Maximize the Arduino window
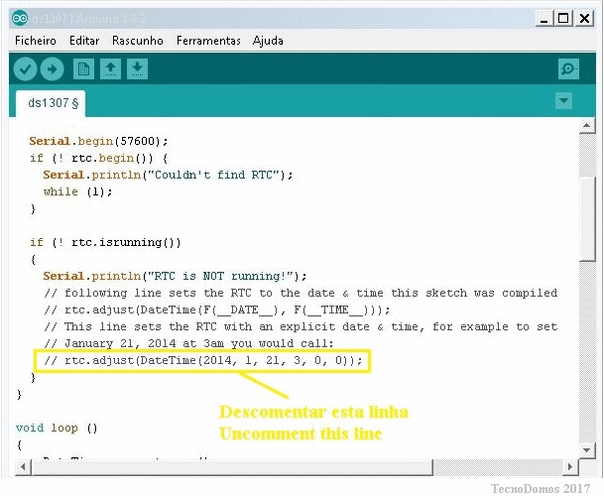This screenshot has width=604, height=496. tap(563, 18)
